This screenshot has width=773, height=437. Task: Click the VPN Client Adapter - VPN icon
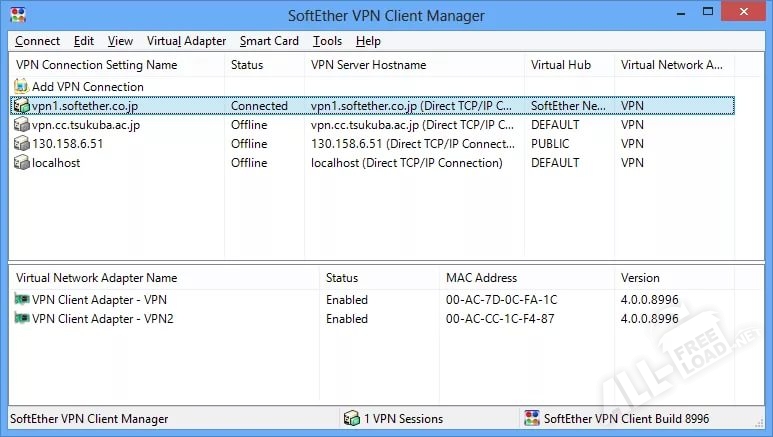coord(22,299)
